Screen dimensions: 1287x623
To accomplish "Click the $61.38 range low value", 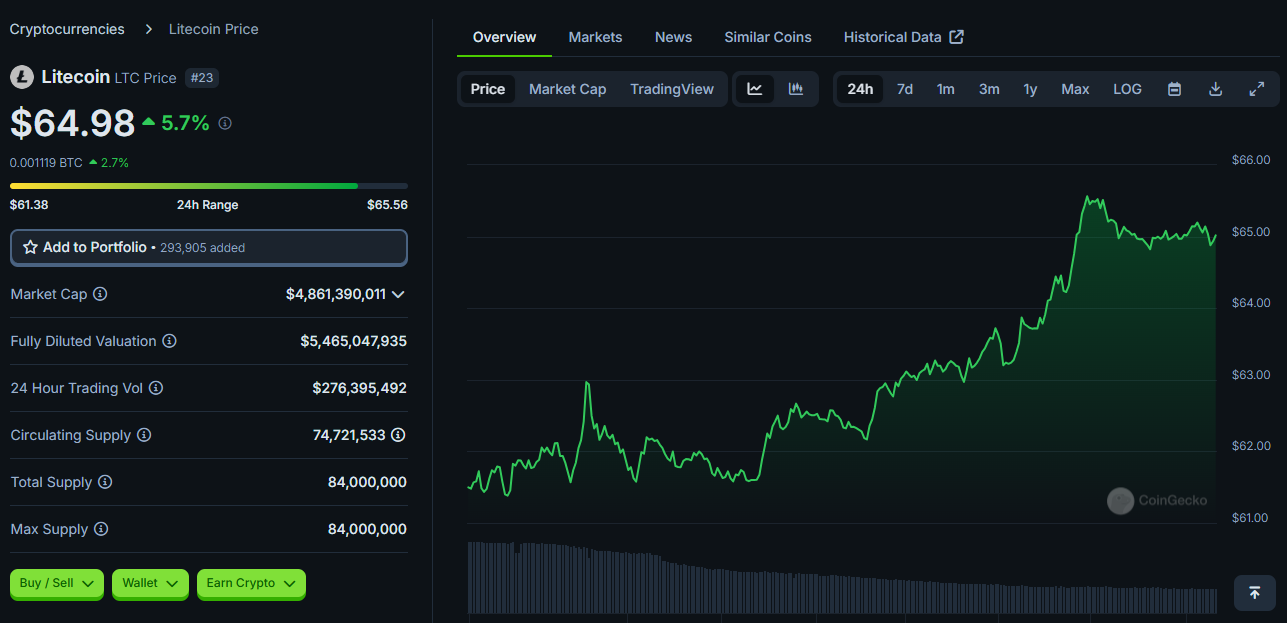I will point(29,205).
